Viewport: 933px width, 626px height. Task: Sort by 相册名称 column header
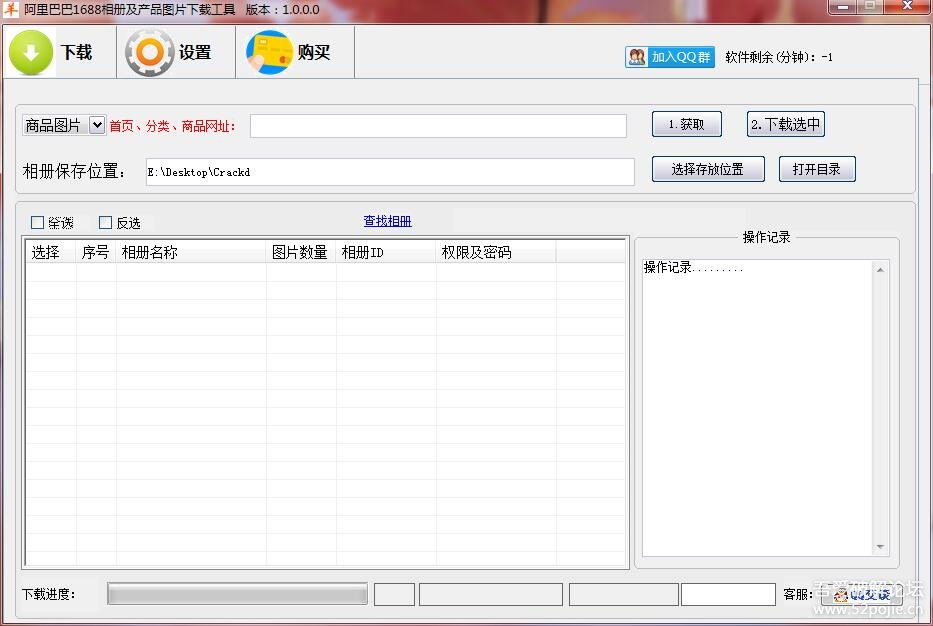[x=191, y=252]
